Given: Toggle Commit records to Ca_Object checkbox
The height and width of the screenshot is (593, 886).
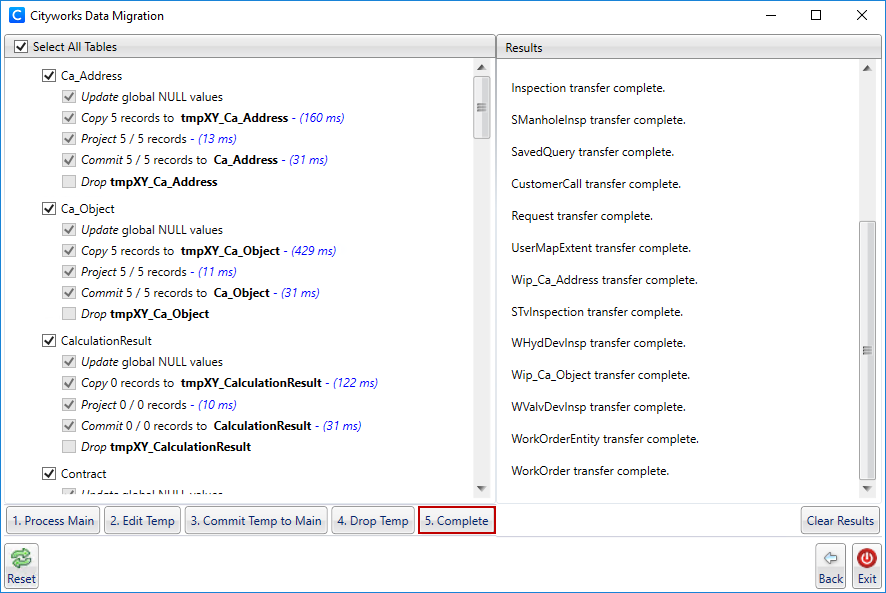Looking at the screenshot, I should pyautogui.click(x=69, y=293).
